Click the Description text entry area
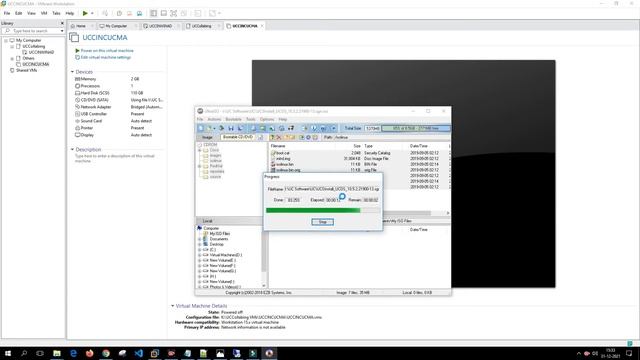Viewport: 640px width, 360px height. (116, 158)
